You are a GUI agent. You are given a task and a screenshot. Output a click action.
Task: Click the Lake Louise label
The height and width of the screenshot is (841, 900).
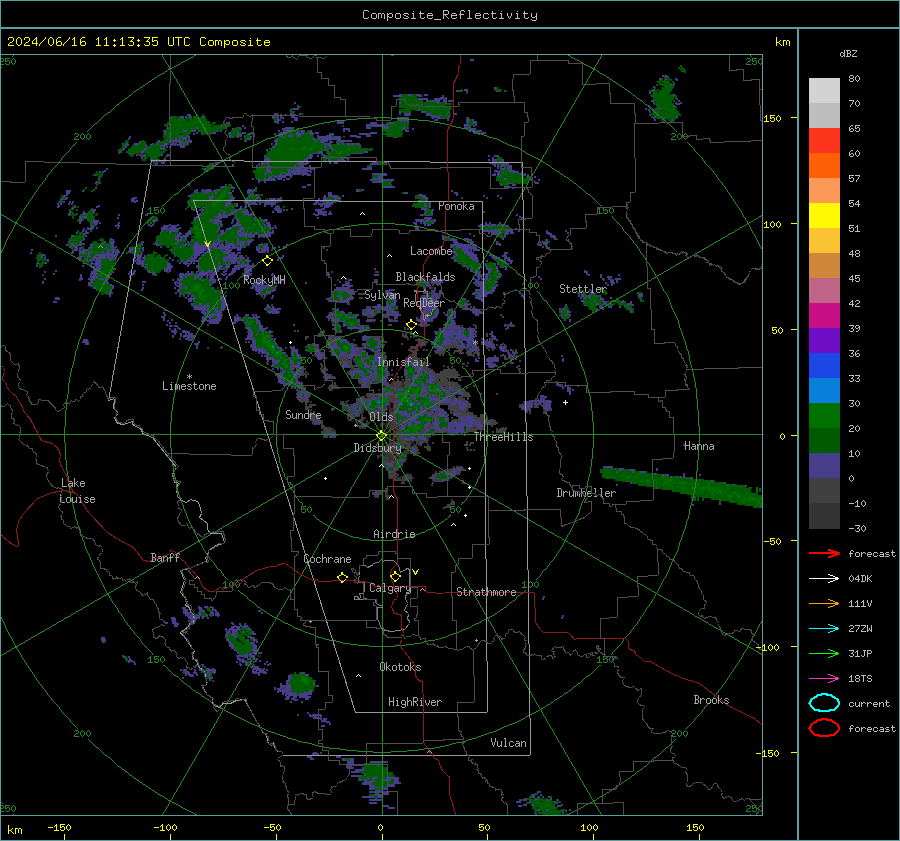point(77,491)
